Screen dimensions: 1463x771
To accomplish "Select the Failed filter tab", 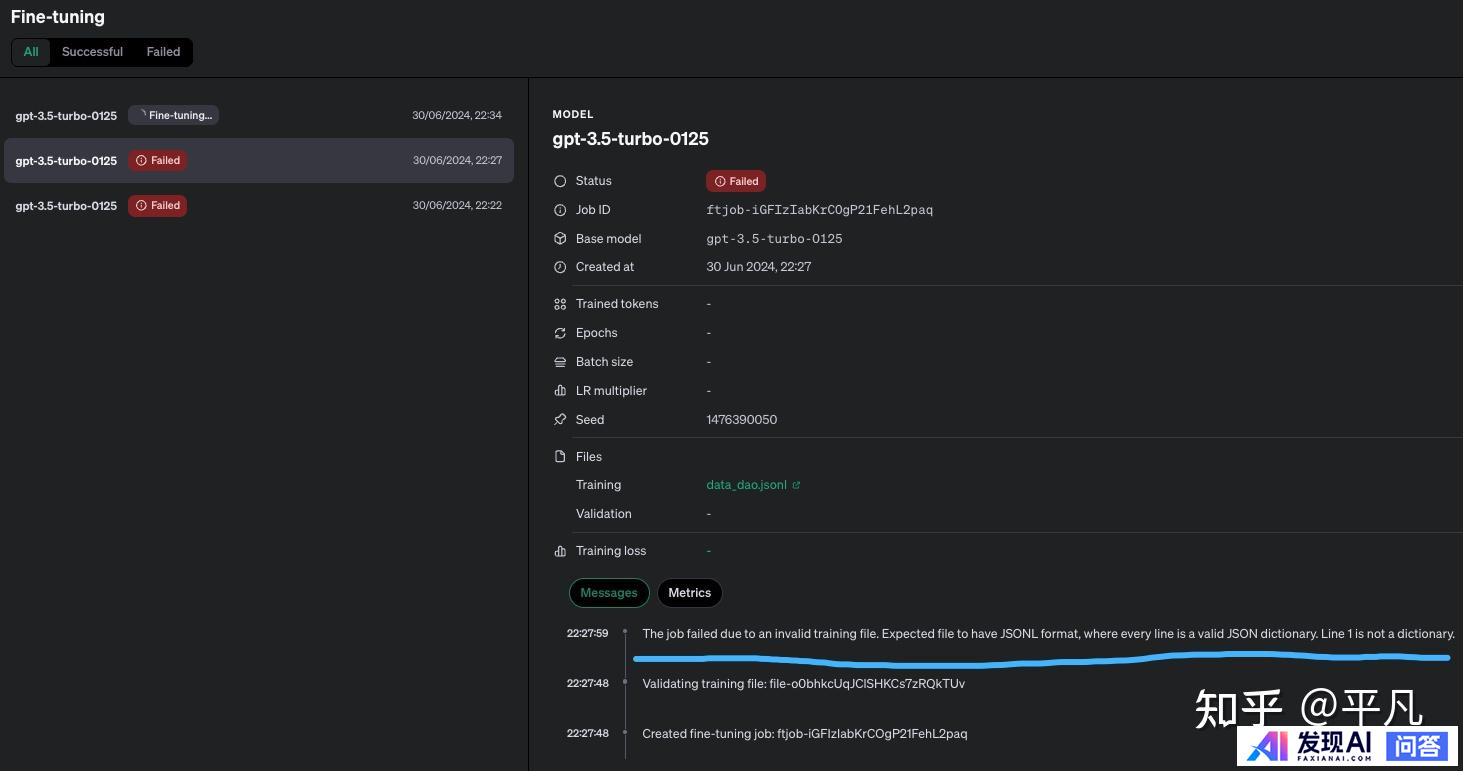I will pos(163,52).
